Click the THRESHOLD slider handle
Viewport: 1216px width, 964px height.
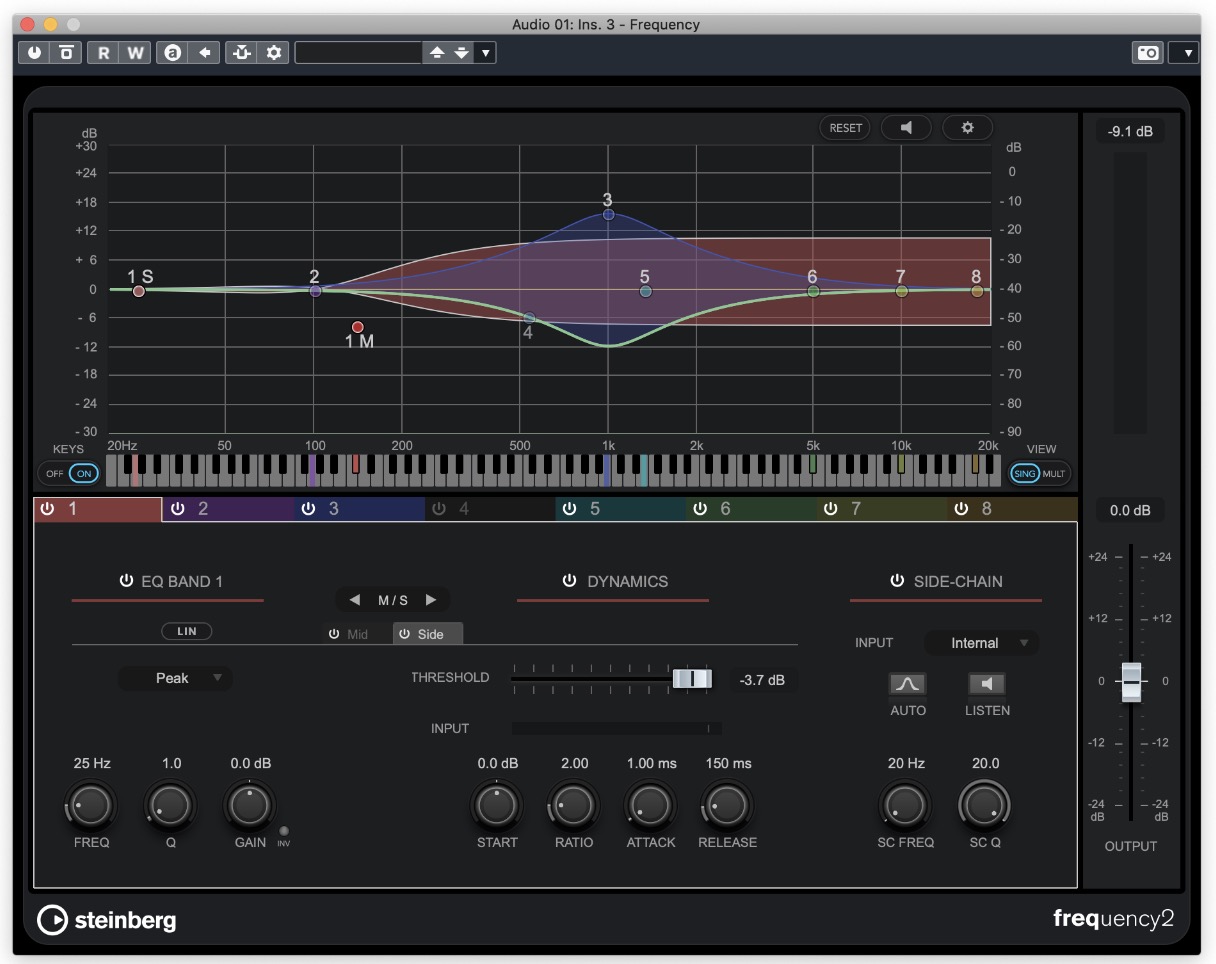(x=692, y=679)
